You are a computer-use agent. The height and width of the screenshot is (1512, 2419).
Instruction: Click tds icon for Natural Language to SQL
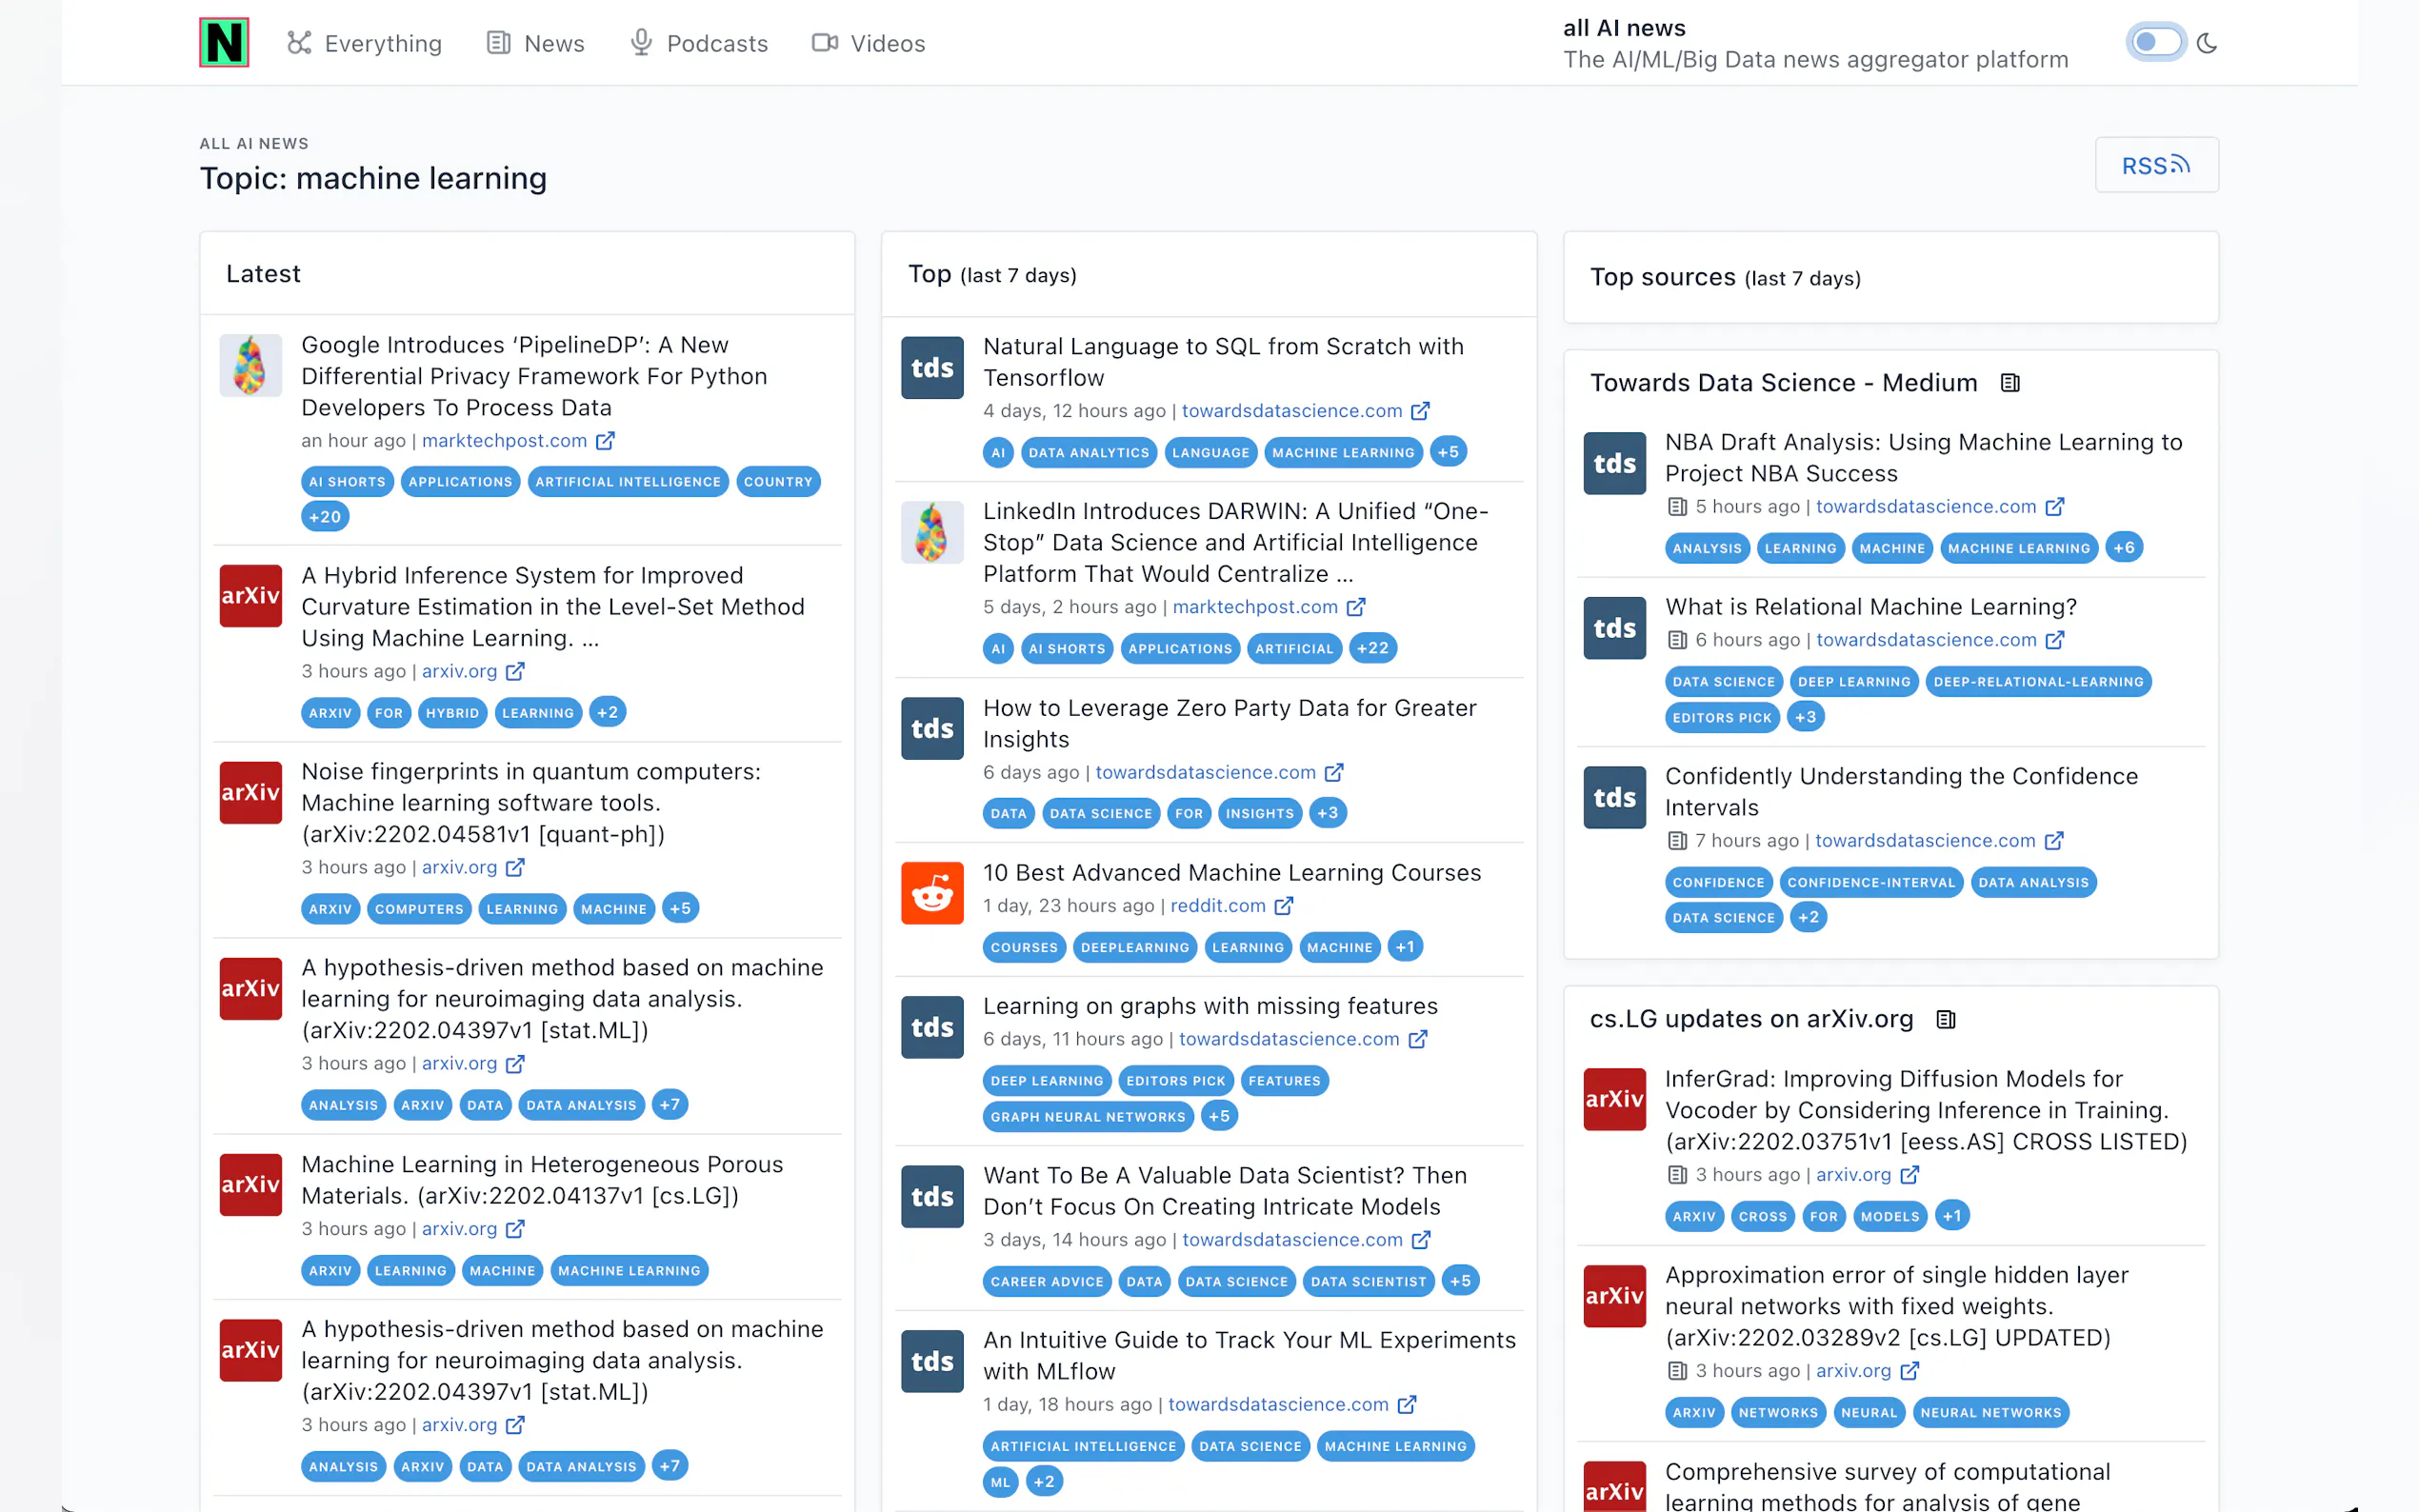pos(931,368)
